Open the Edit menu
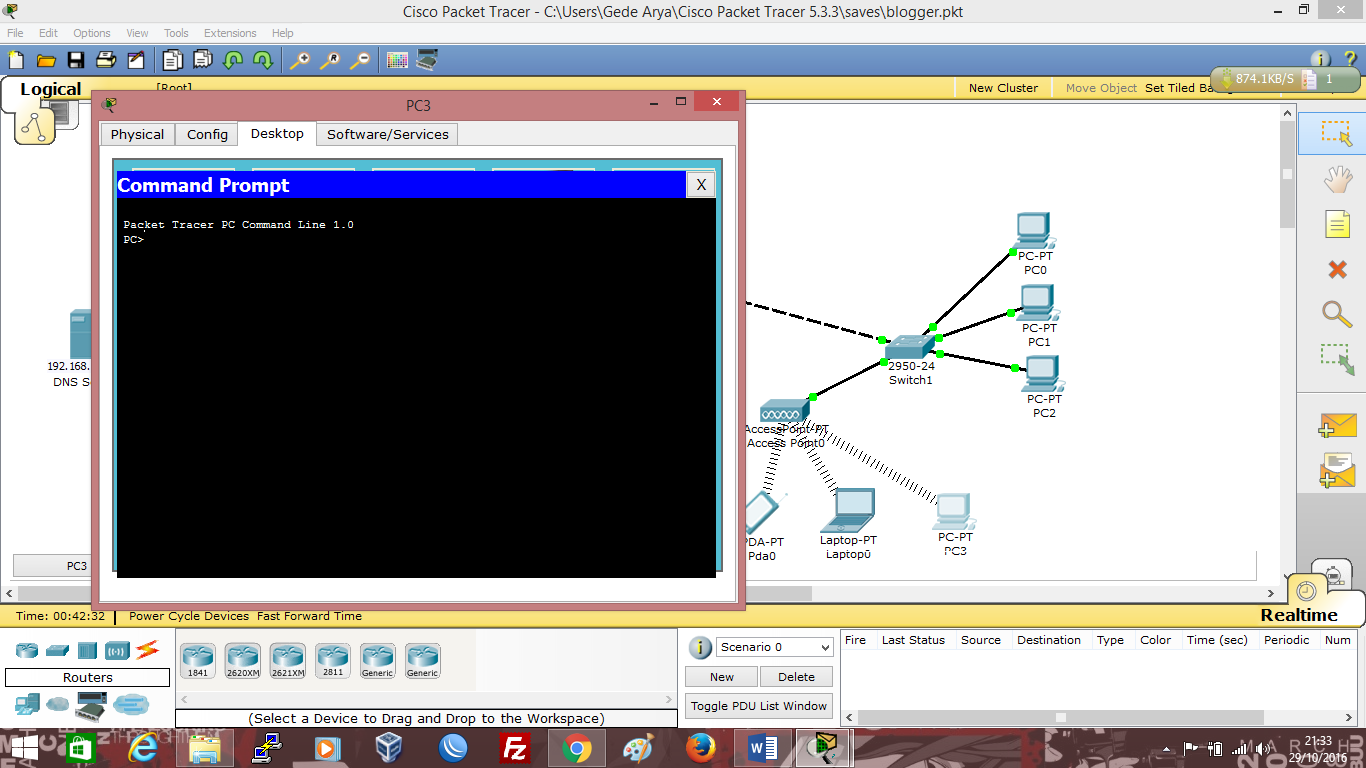 tap(48, 33)
